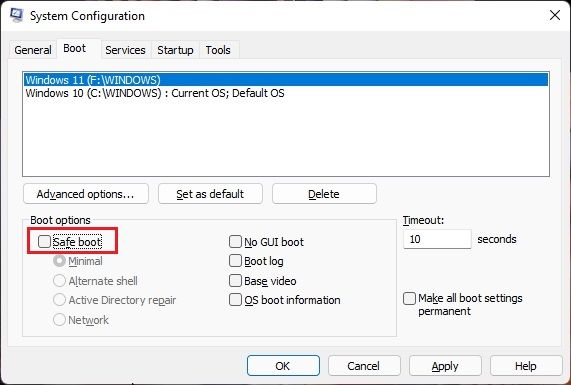Image resolution: width=571 pixels, height=385 pixels.
Task: Switch to the General tab
Action: 33,50
